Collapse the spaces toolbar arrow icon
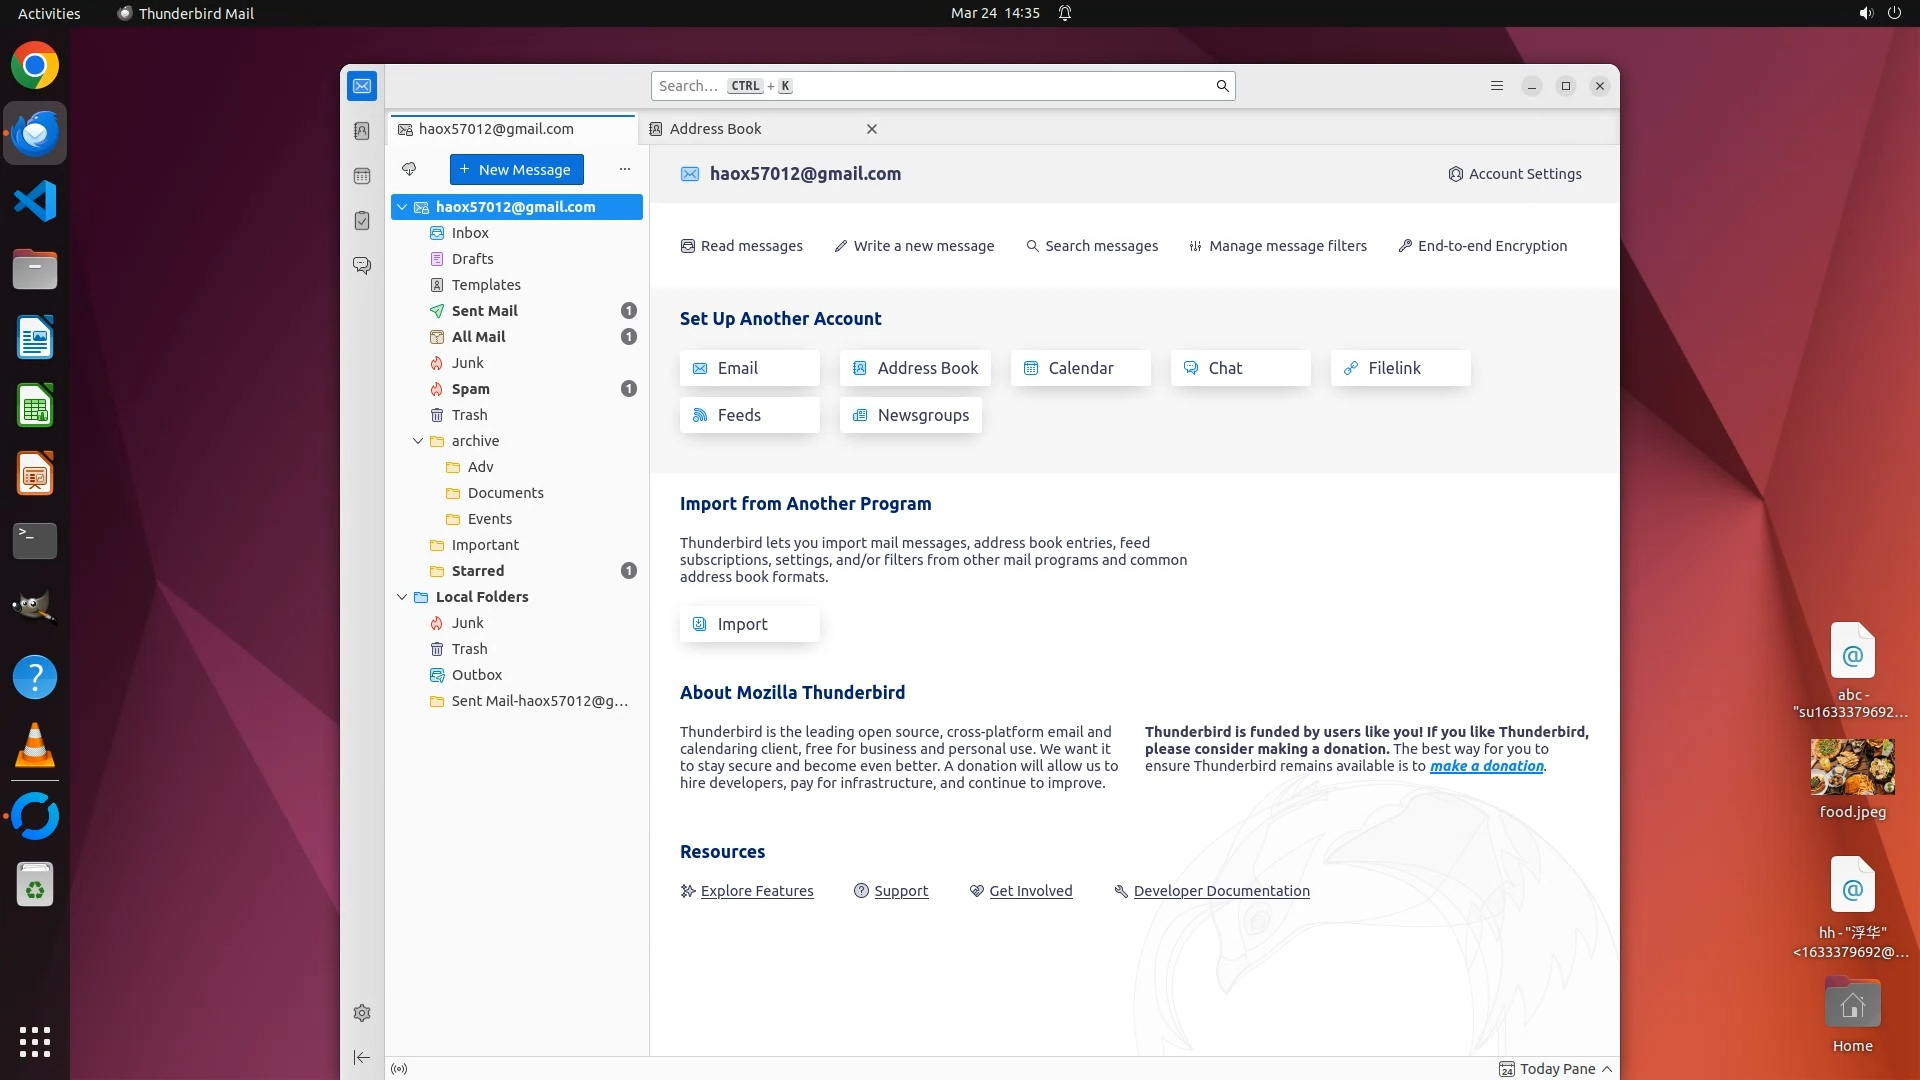The image size is (1920, 1080). pyautogui.click(x=362, y=1057)
